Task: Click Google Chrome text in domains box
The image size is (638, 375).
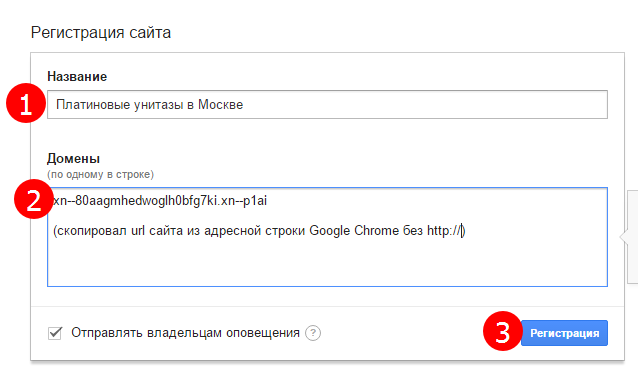Action: coord(354,231)
